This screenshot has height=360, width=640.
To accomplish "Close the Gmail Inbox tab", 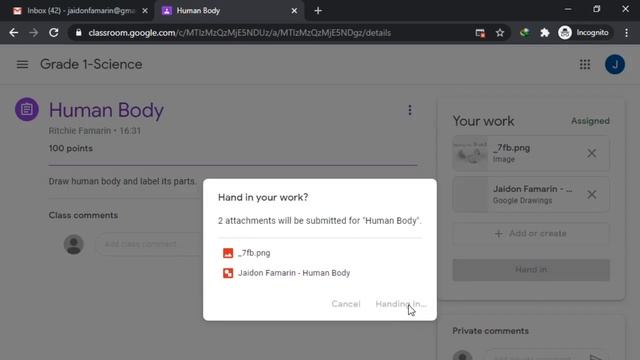I will tap(145, 11).
